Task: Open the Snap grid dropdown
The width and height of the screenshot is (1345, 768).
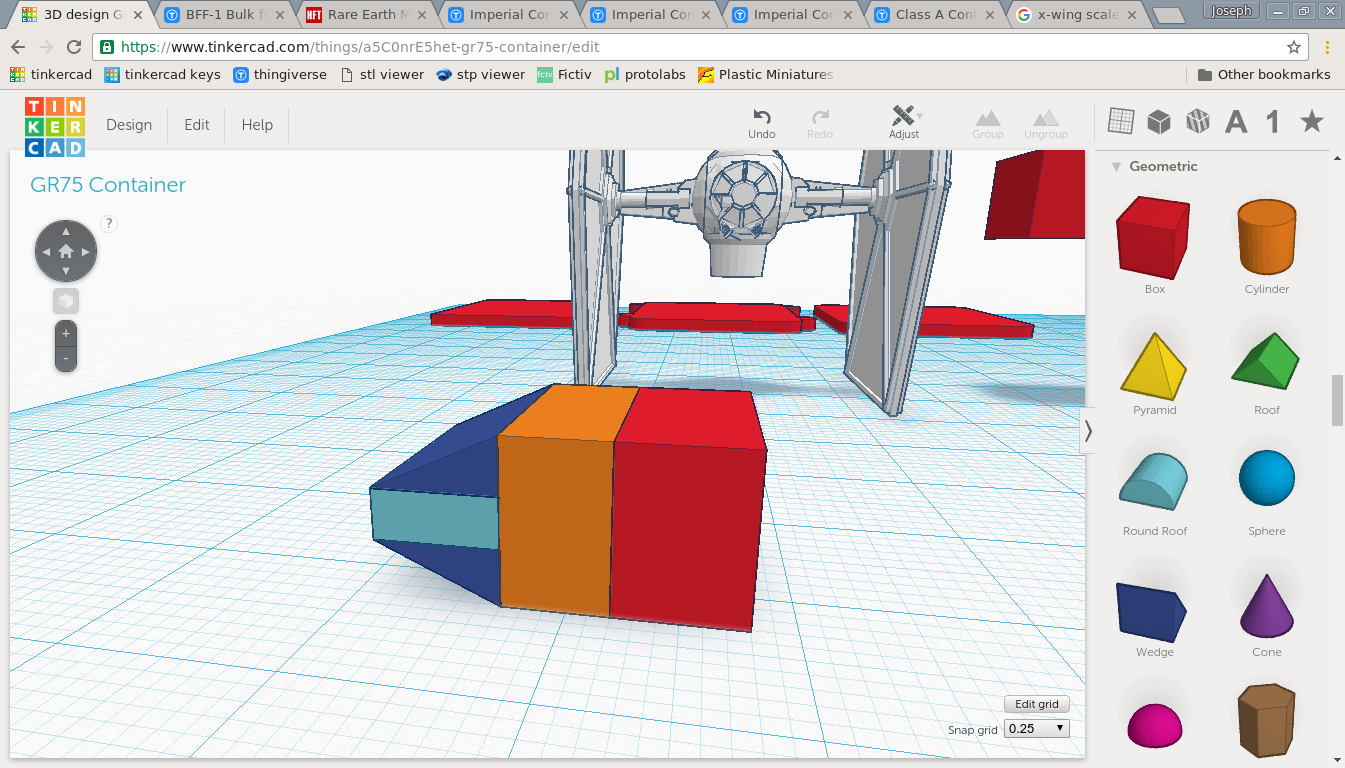Action: tap(1036, 729)
